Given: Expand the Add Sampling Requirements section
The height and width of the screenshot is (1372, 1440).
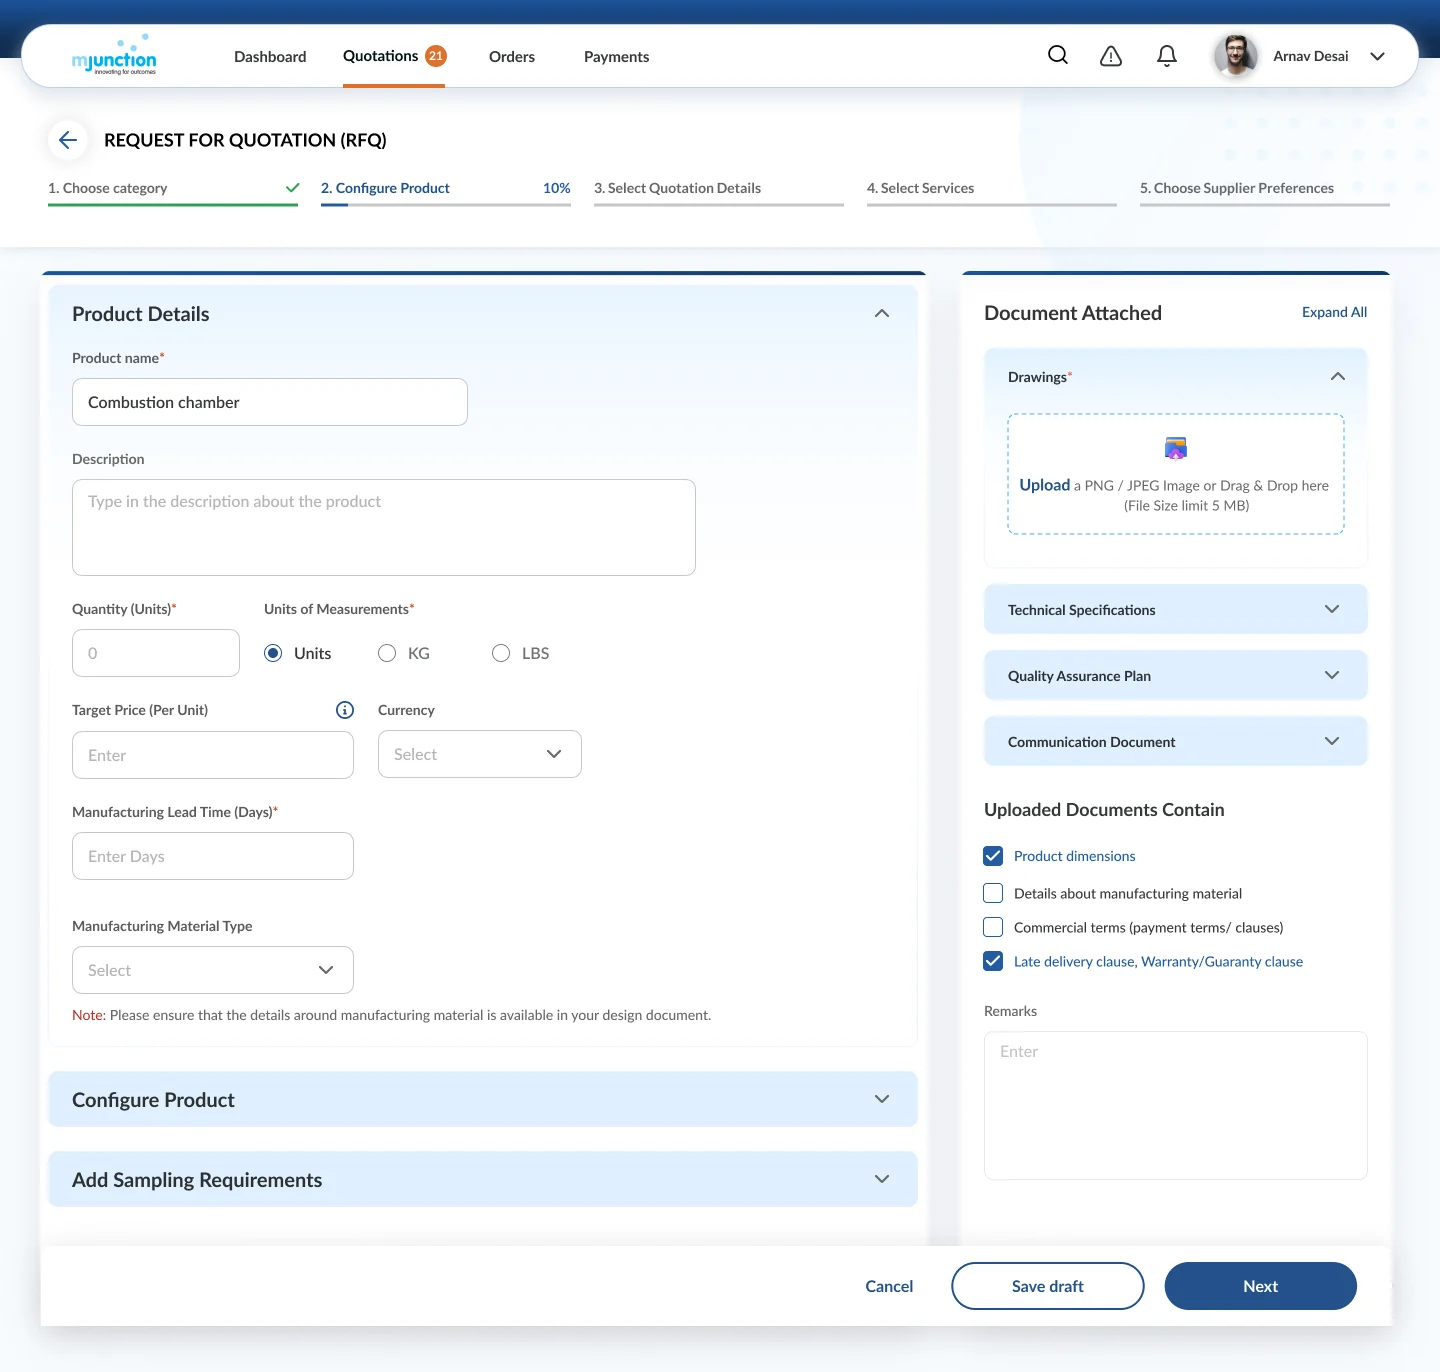Looking at the screenshot, I should (483, 1179).
